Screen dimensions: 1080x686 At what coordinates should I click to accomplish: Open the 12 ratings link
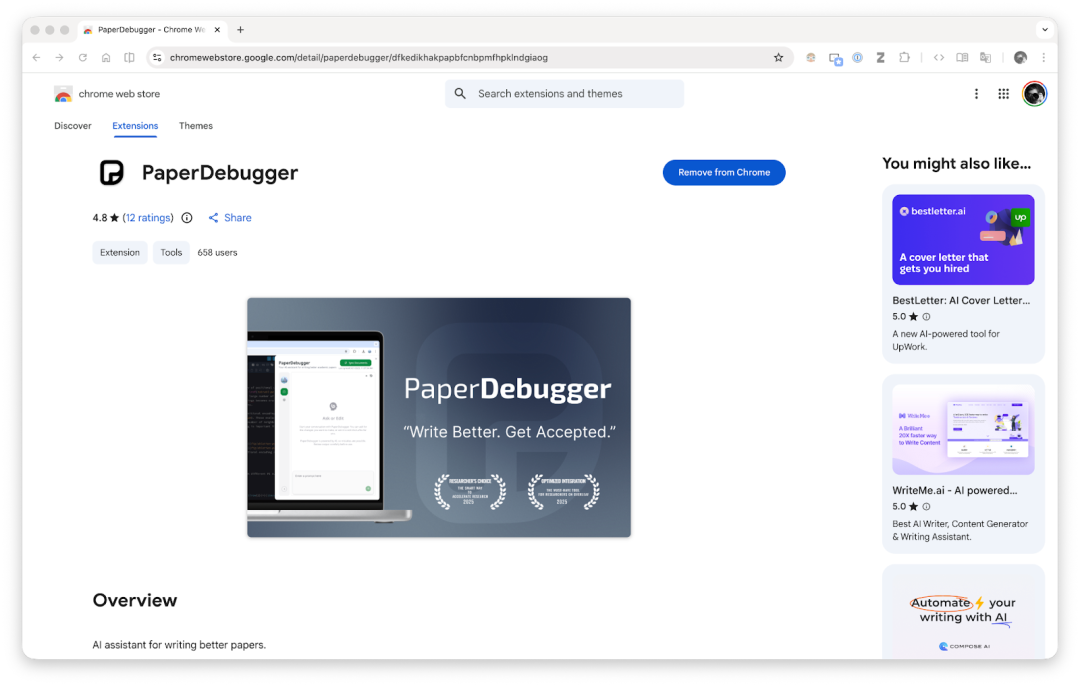point(148,217)
